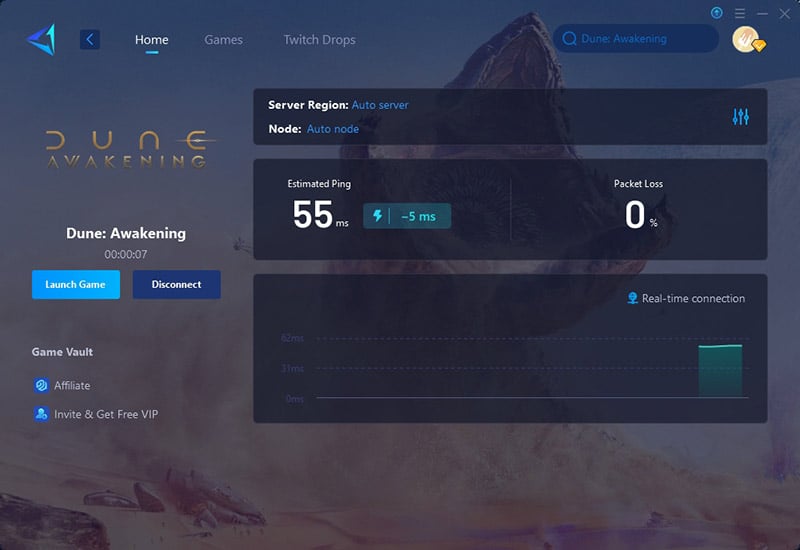
Task: Click the Real-time connection label
Action: pyautogui.click(x=693, y=298)
